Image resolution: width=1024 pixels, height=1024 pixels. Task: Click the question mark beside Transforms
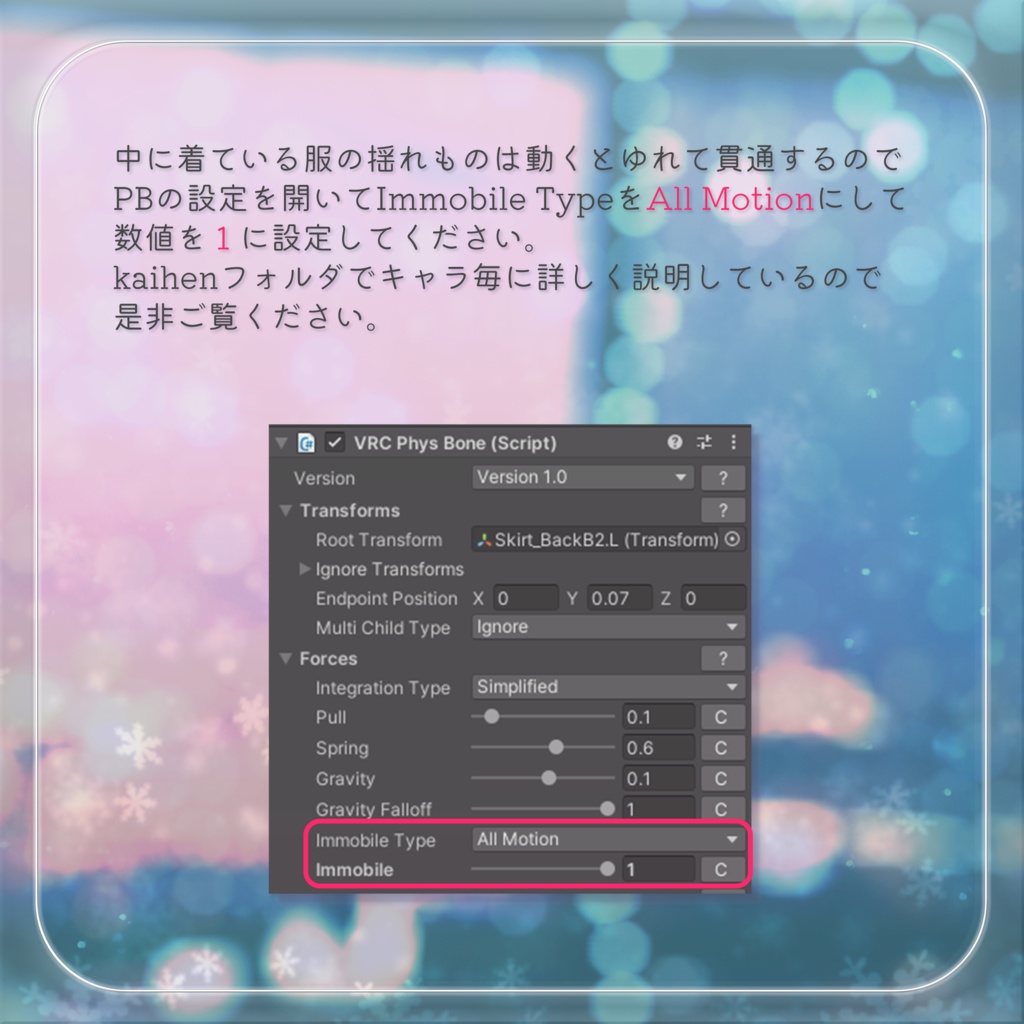coord(722,510)
